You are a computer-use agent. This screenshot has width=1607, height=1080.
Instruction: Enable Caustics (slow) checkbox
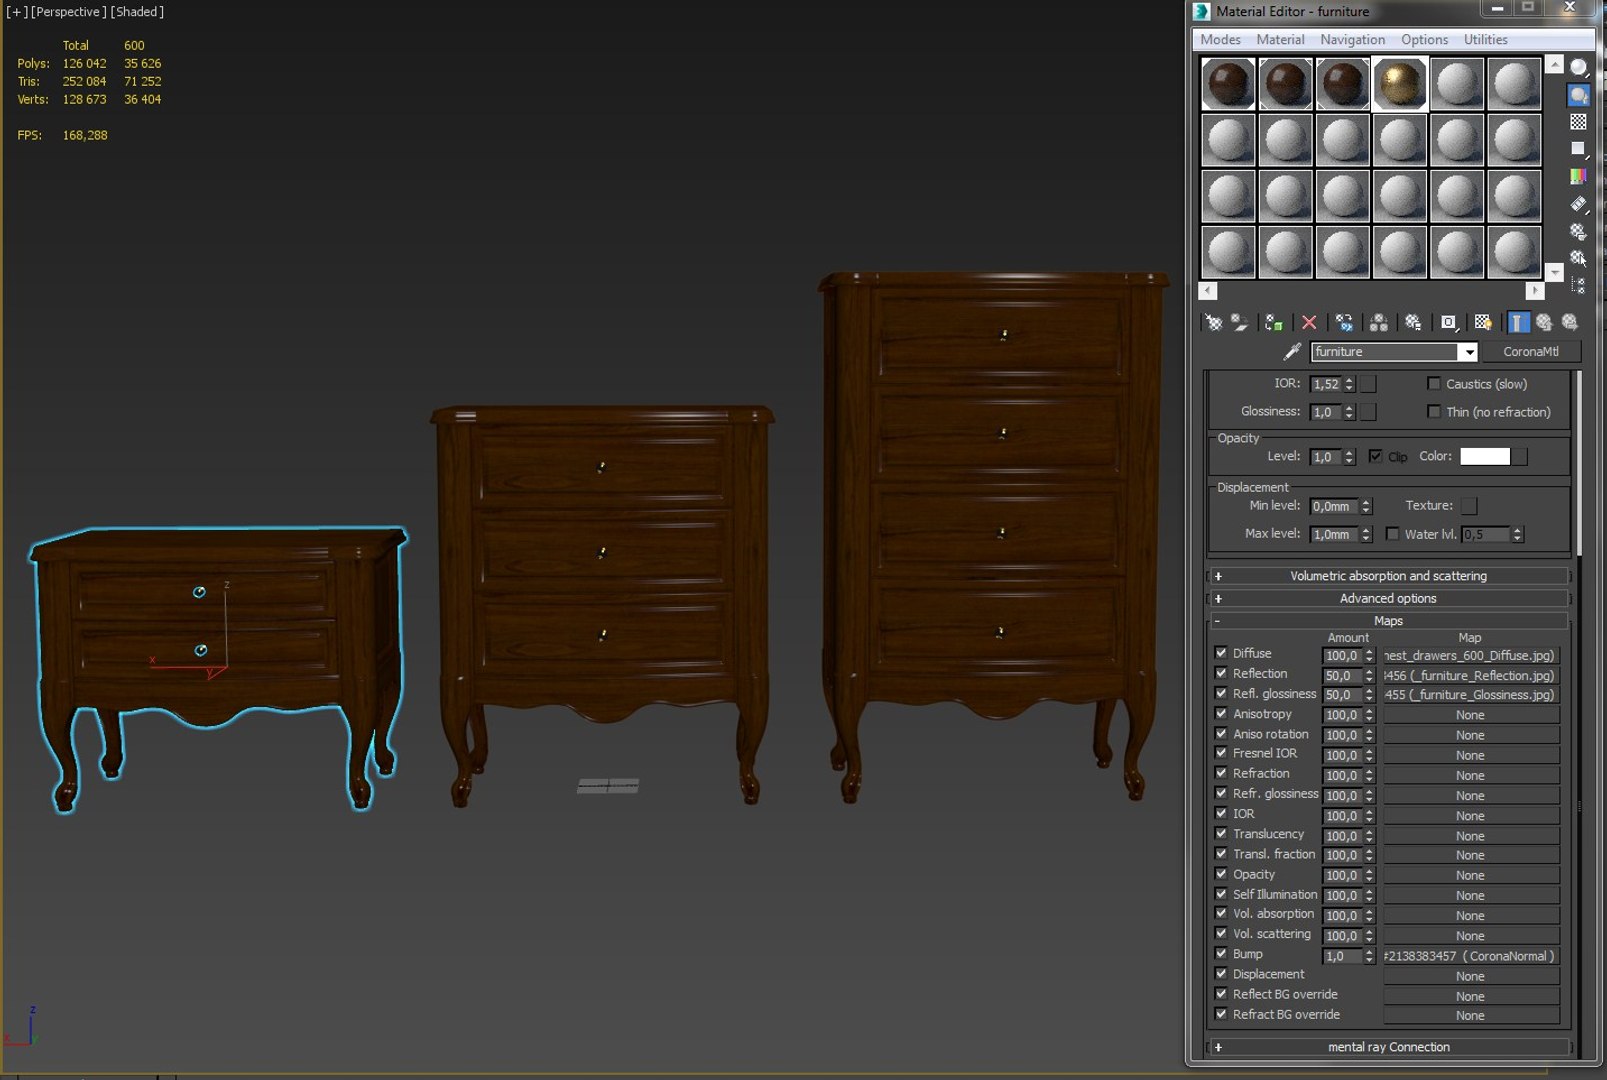1434,384
